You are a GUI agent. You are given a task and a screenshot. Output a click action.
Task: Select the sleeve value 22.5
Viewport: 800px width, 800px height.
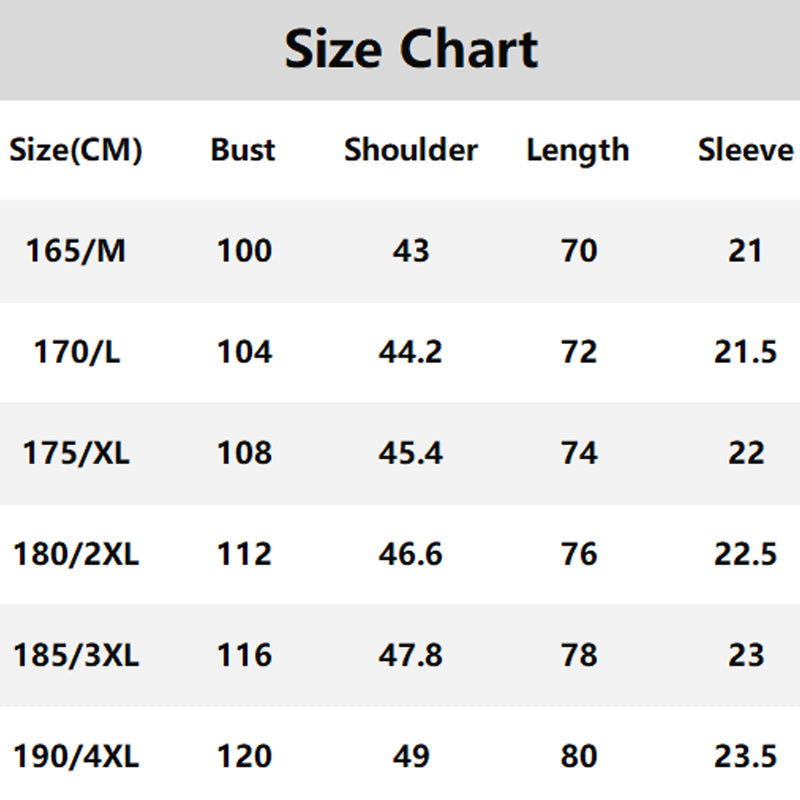745,554
